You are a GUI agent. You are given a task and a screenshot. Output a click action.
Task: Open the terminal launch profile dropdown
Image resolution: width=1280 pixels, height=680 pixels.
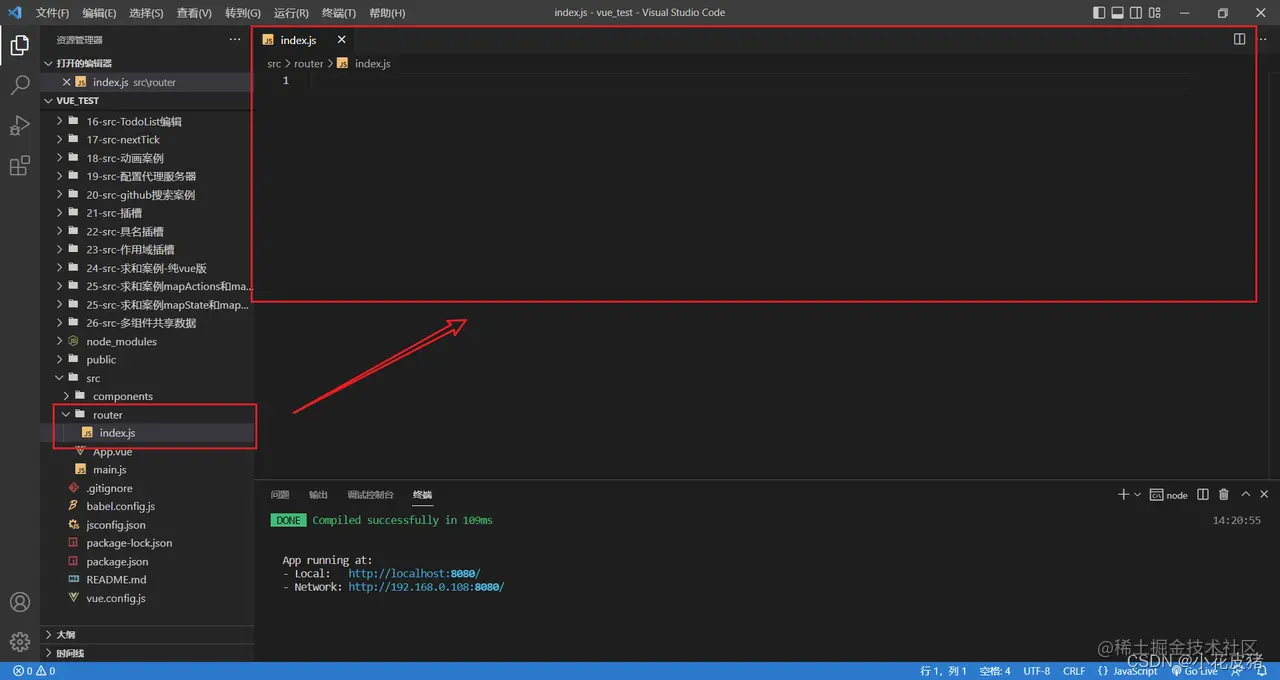click(1137, 494)
